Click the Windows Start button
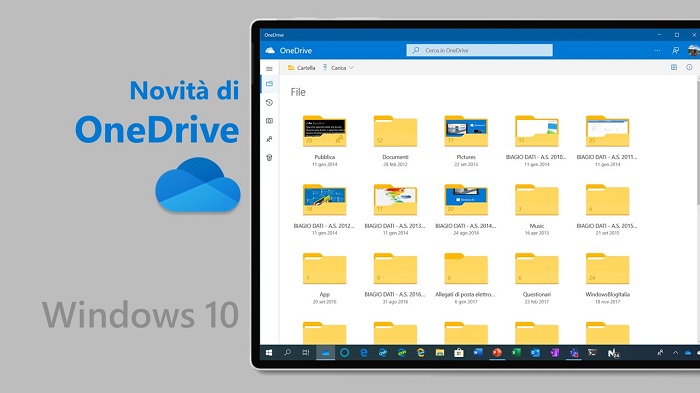The width and height of the screenshot is (700, 393). point(269,353)
